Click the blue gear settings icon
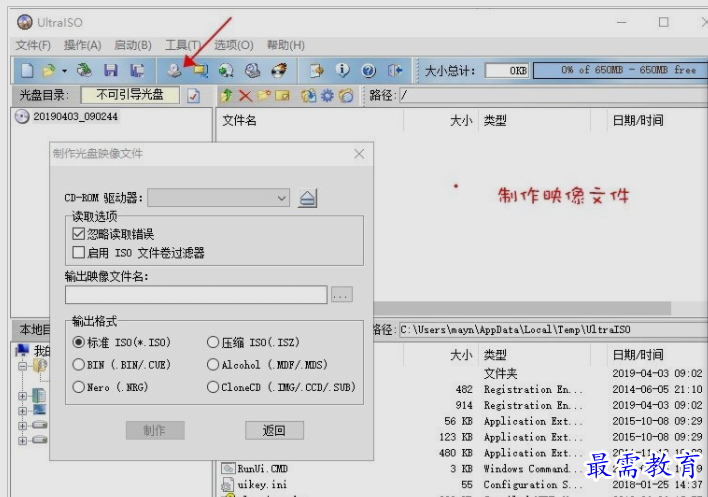The height and width of the screenshot is (497, 708). point(327,95)
